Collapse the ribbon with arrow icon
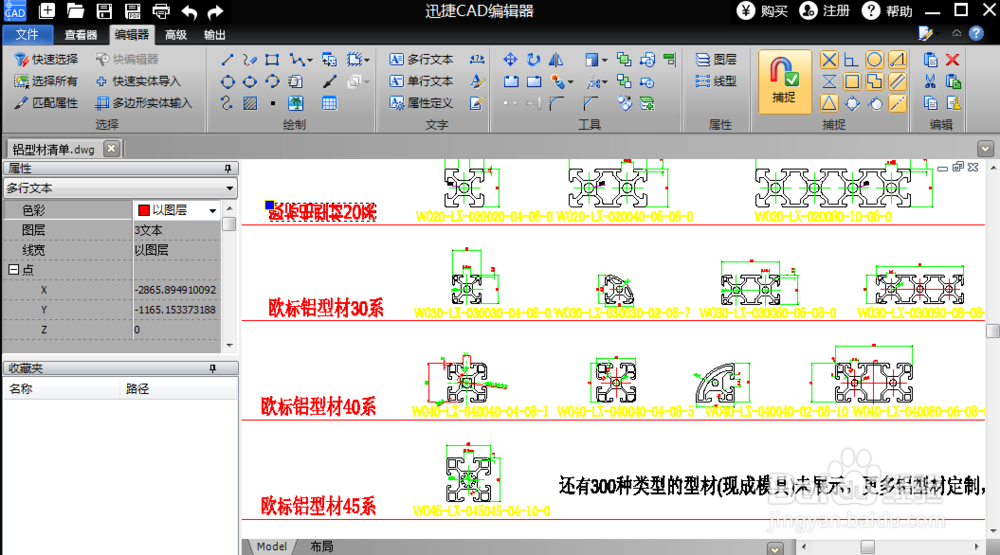The height and width of the screenshot is (555, 1000). pos(956,33)
